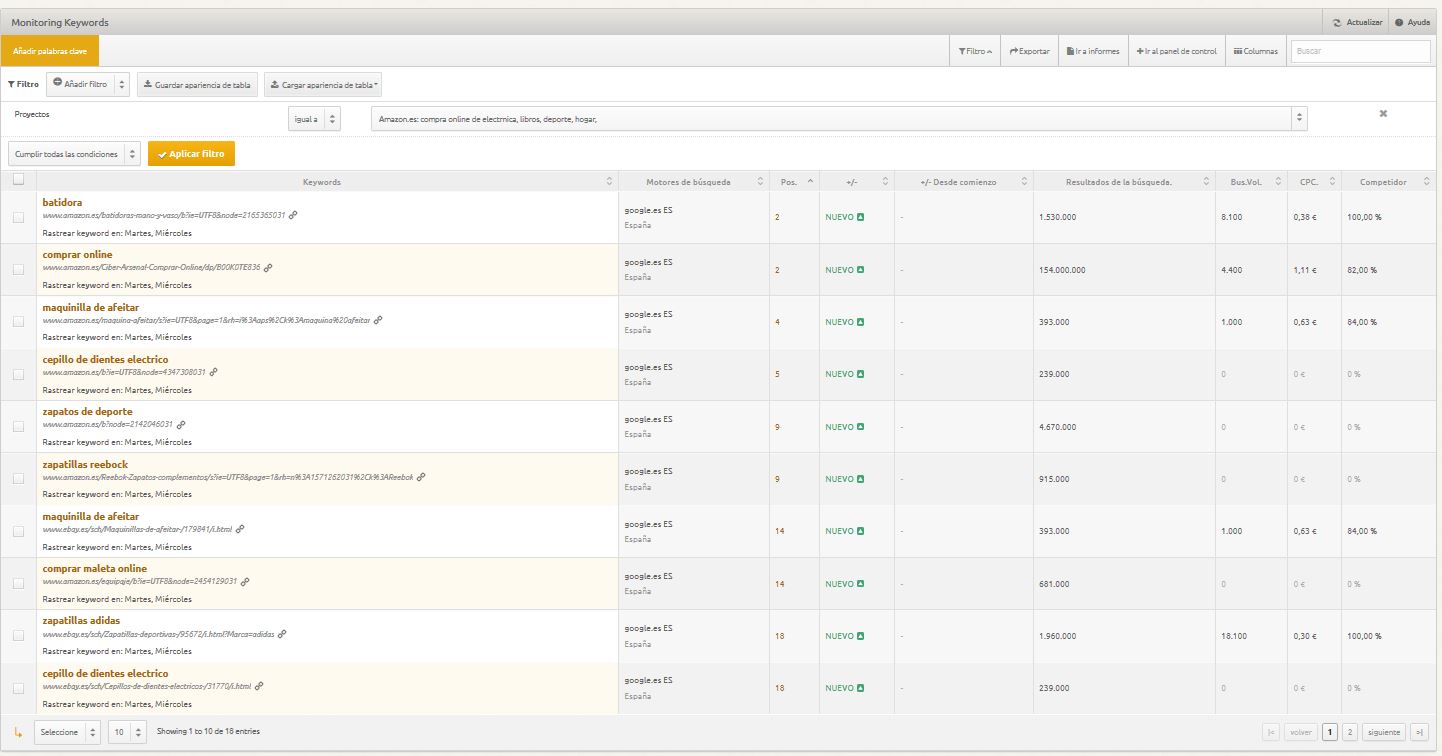Open link icon beside comprar maleta online URL
1442x756 pixels.
point(245,581)
